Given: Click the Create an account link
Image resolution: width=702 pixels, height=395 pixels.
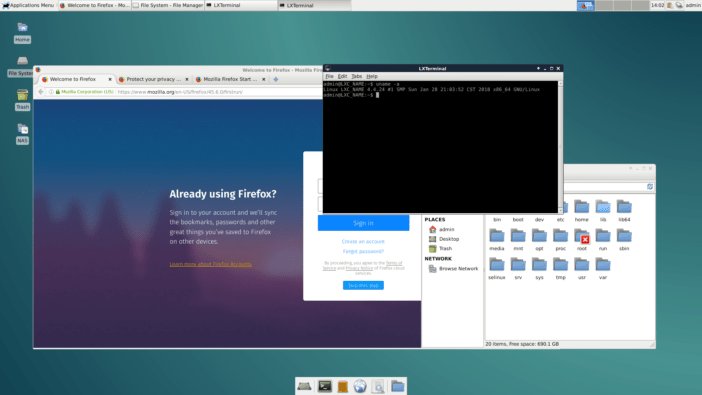Looking at the screenshot, I should 363,241.
